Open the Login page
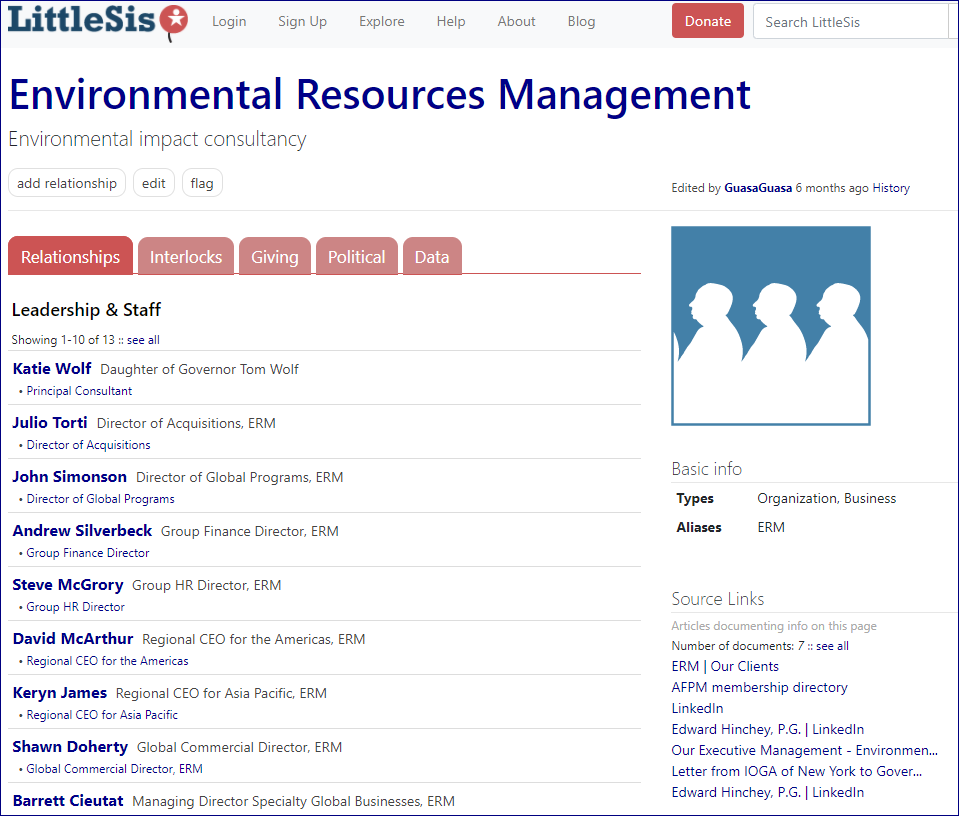The width and height of the screenshot is (959, 816). point(229,21)
